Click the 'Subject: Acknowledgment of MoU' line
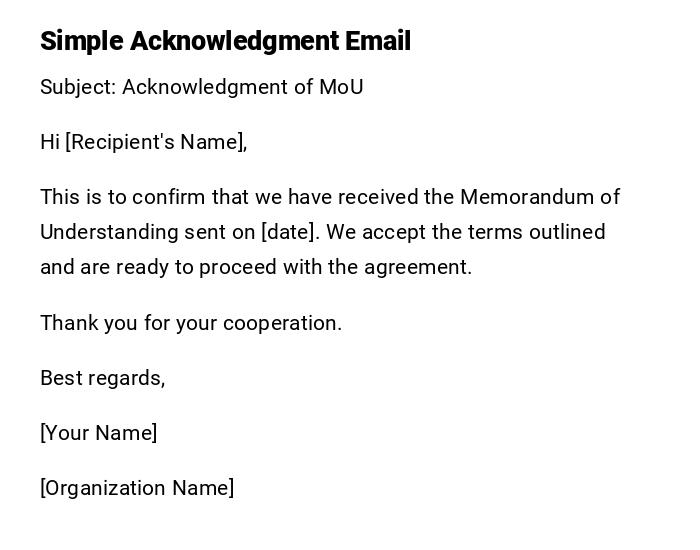Viewport: 700px width, 550px height. tap(201, 87)
